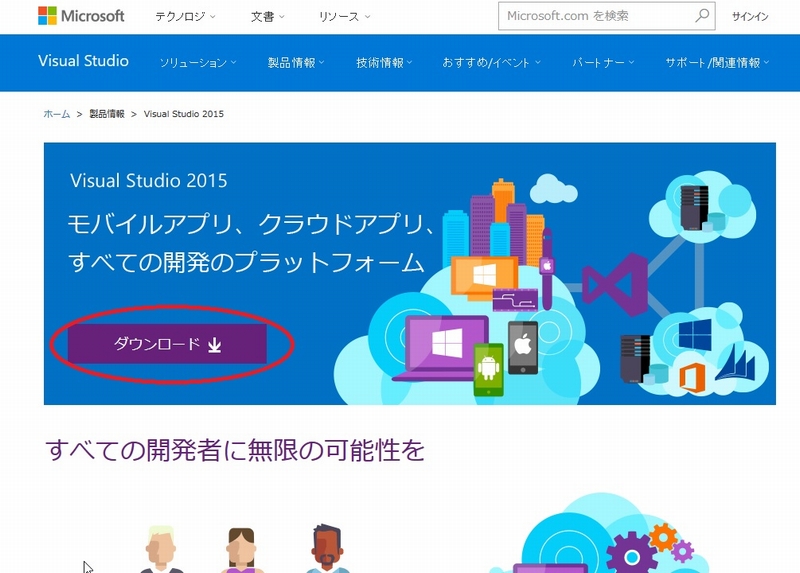Click the grey Apple iPhone icon
Screen dimensions: 800x573
coord(522,348)
